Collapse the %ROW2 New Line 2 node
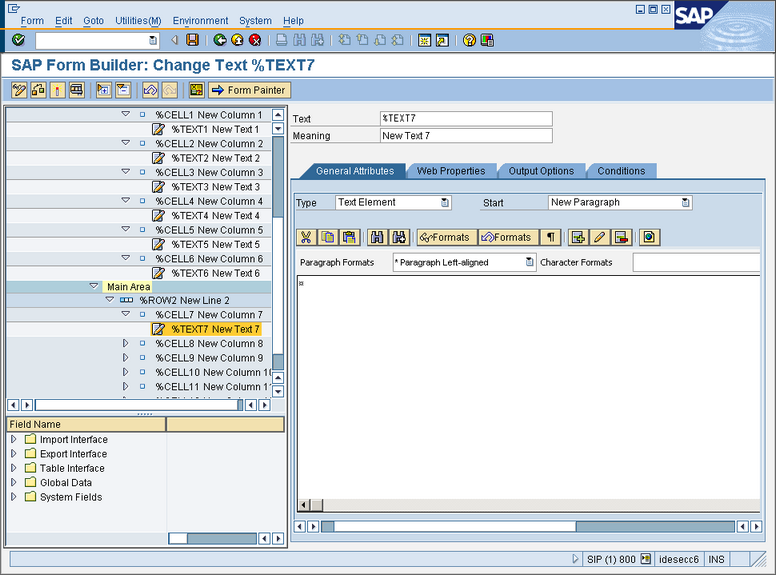The image size is (776, 575). tap(110, 300)
